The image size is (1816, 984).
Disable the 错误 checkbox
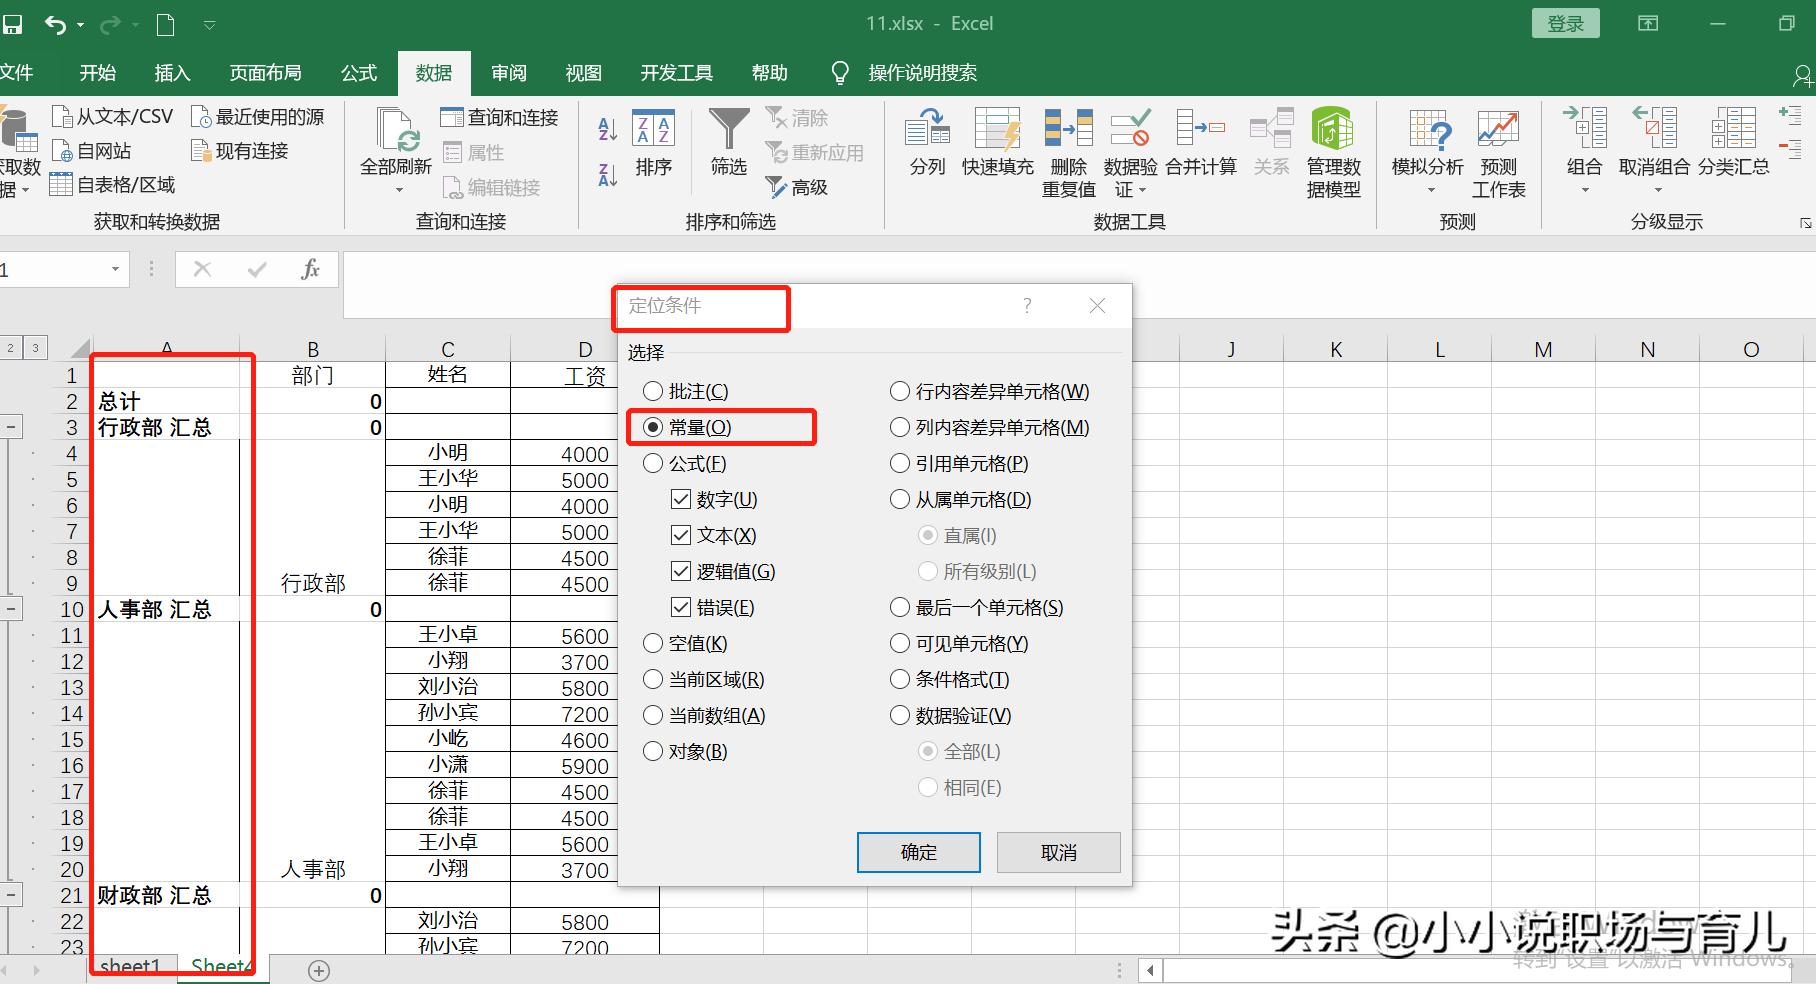click(x=681, y=607)
